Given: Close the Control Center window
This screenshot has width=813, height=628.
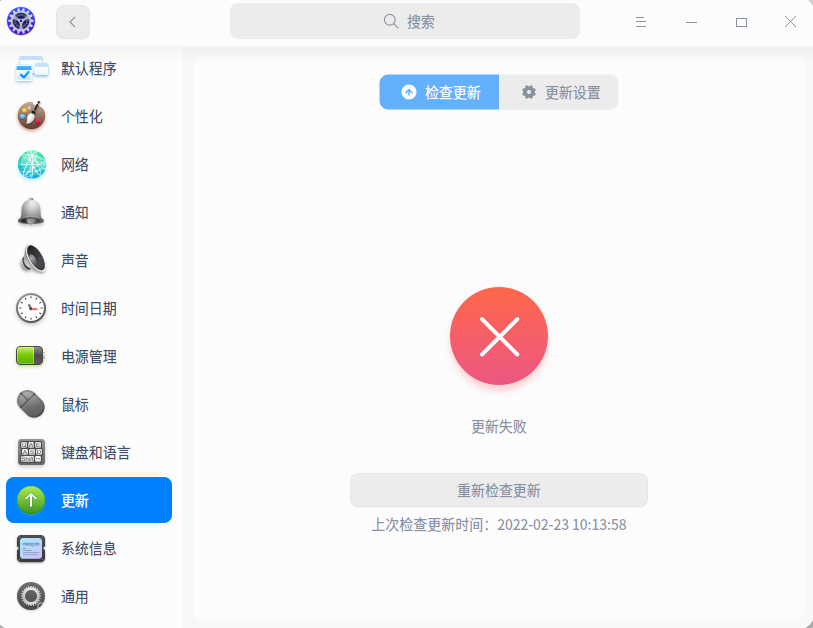Looking at the screenshot, I should point(790,22).
